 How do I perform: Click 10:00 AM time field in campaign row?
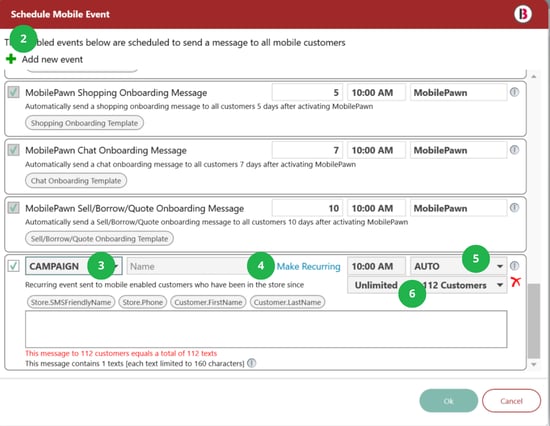tap(376, 266)
